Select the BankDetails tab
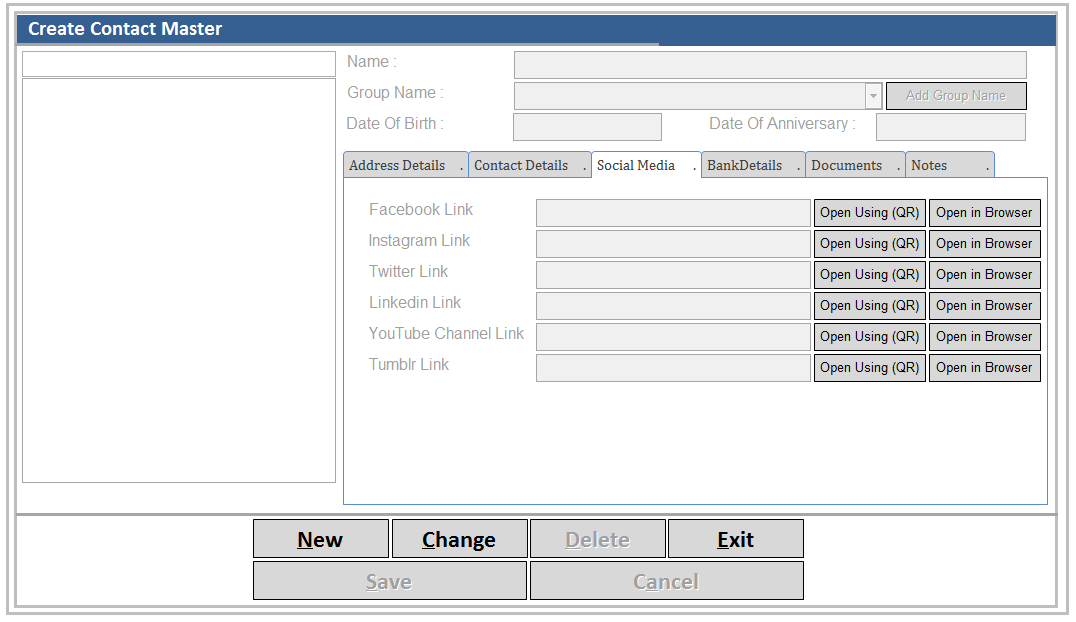 (x=745, y=166)
